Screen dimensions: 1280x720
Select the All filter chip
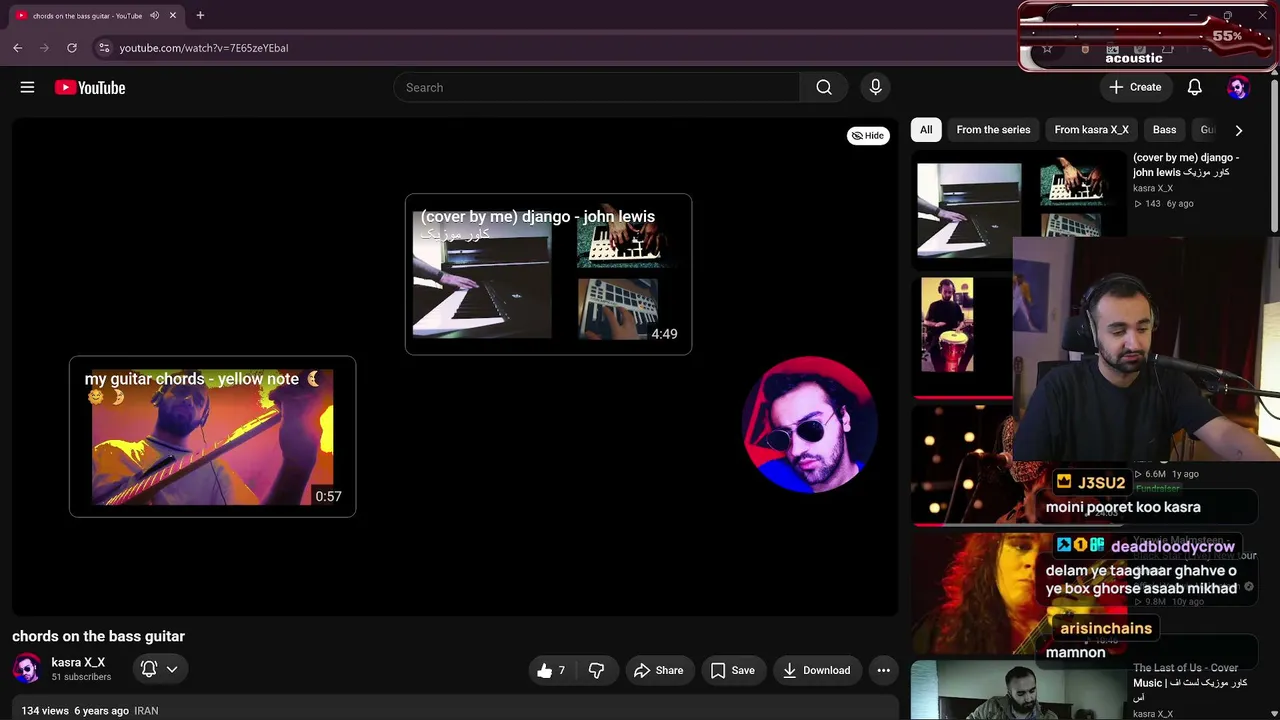pos(926,130)
